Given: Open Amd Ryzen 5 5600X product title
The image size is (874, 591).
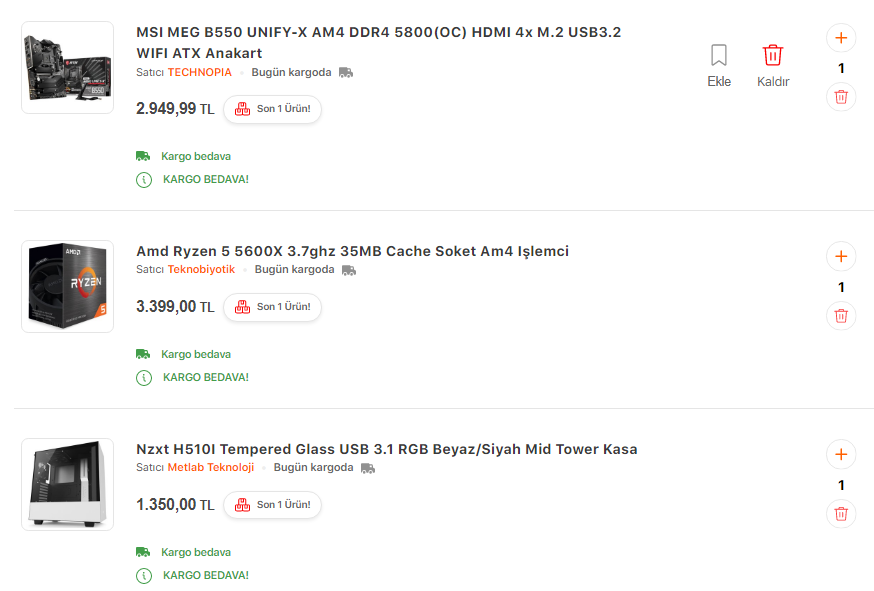Looking at the screenshot, I should [352, 251].
